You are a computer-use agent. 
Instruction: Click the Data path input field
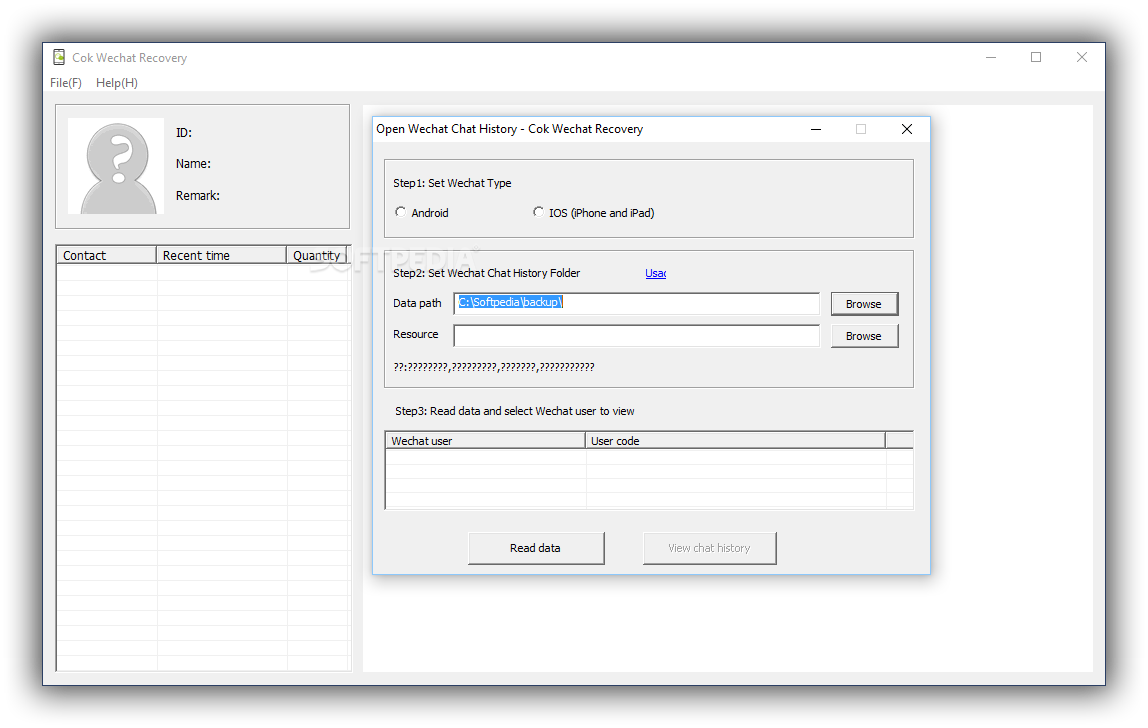(636, 303)
